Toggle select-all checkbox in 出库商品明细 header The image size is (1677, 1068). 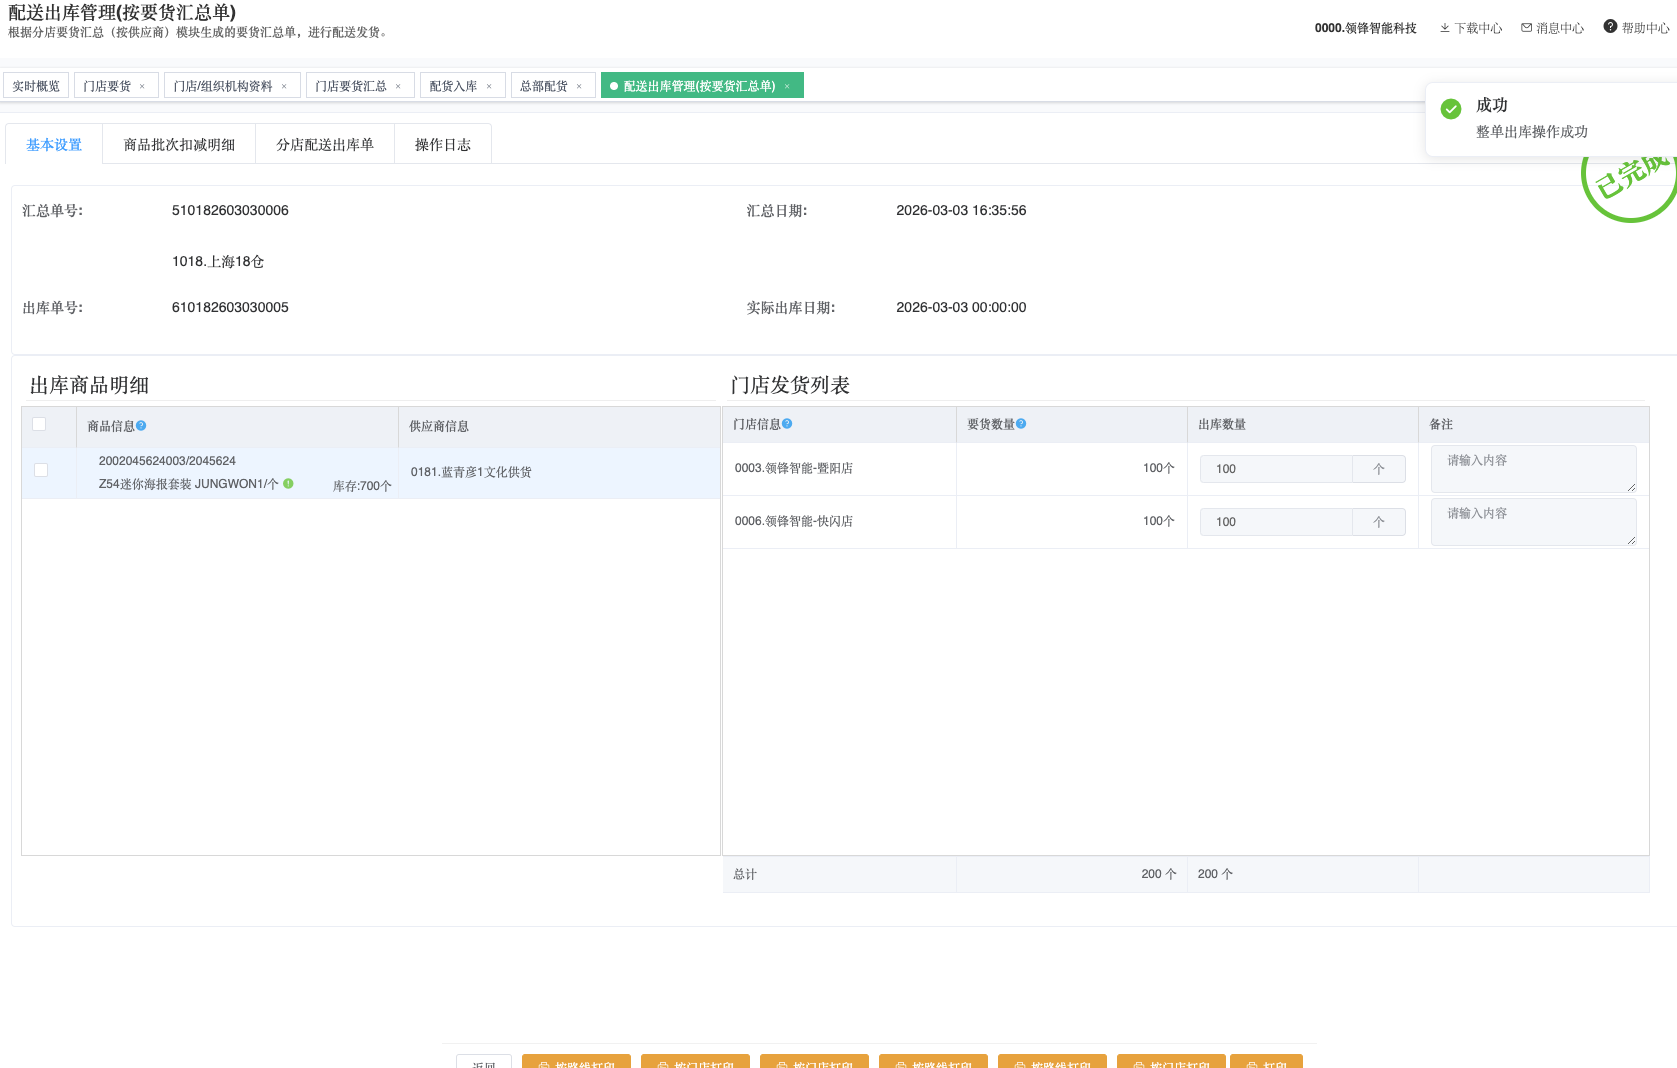click(x=40, y=424)
